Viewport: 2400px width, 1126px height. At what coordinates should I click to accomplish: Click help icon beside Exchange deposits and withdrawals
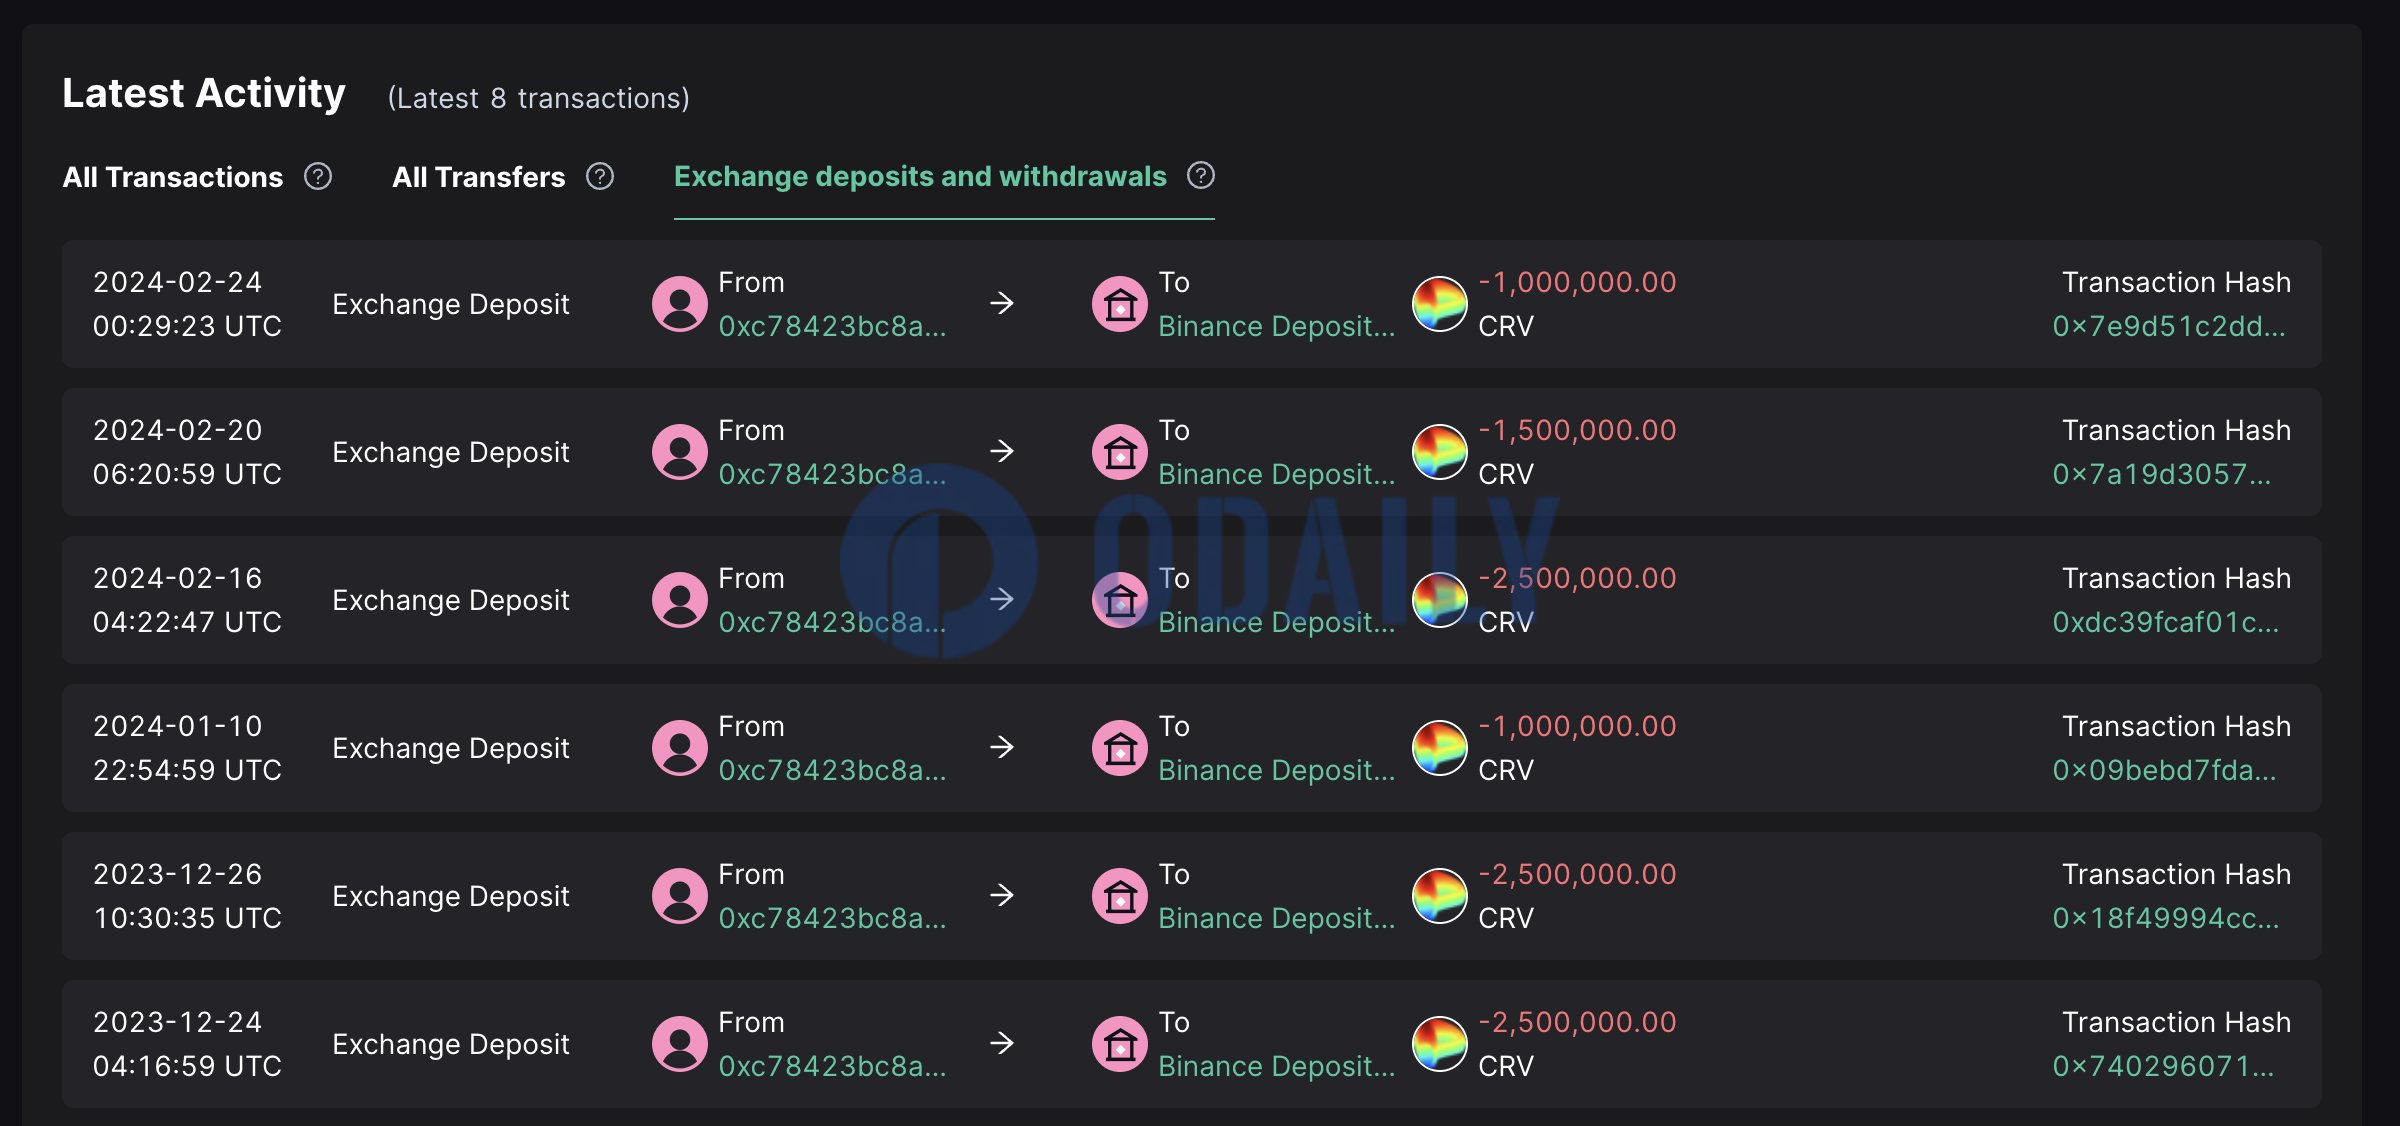pyautogui.click(x=1201, y=176)
